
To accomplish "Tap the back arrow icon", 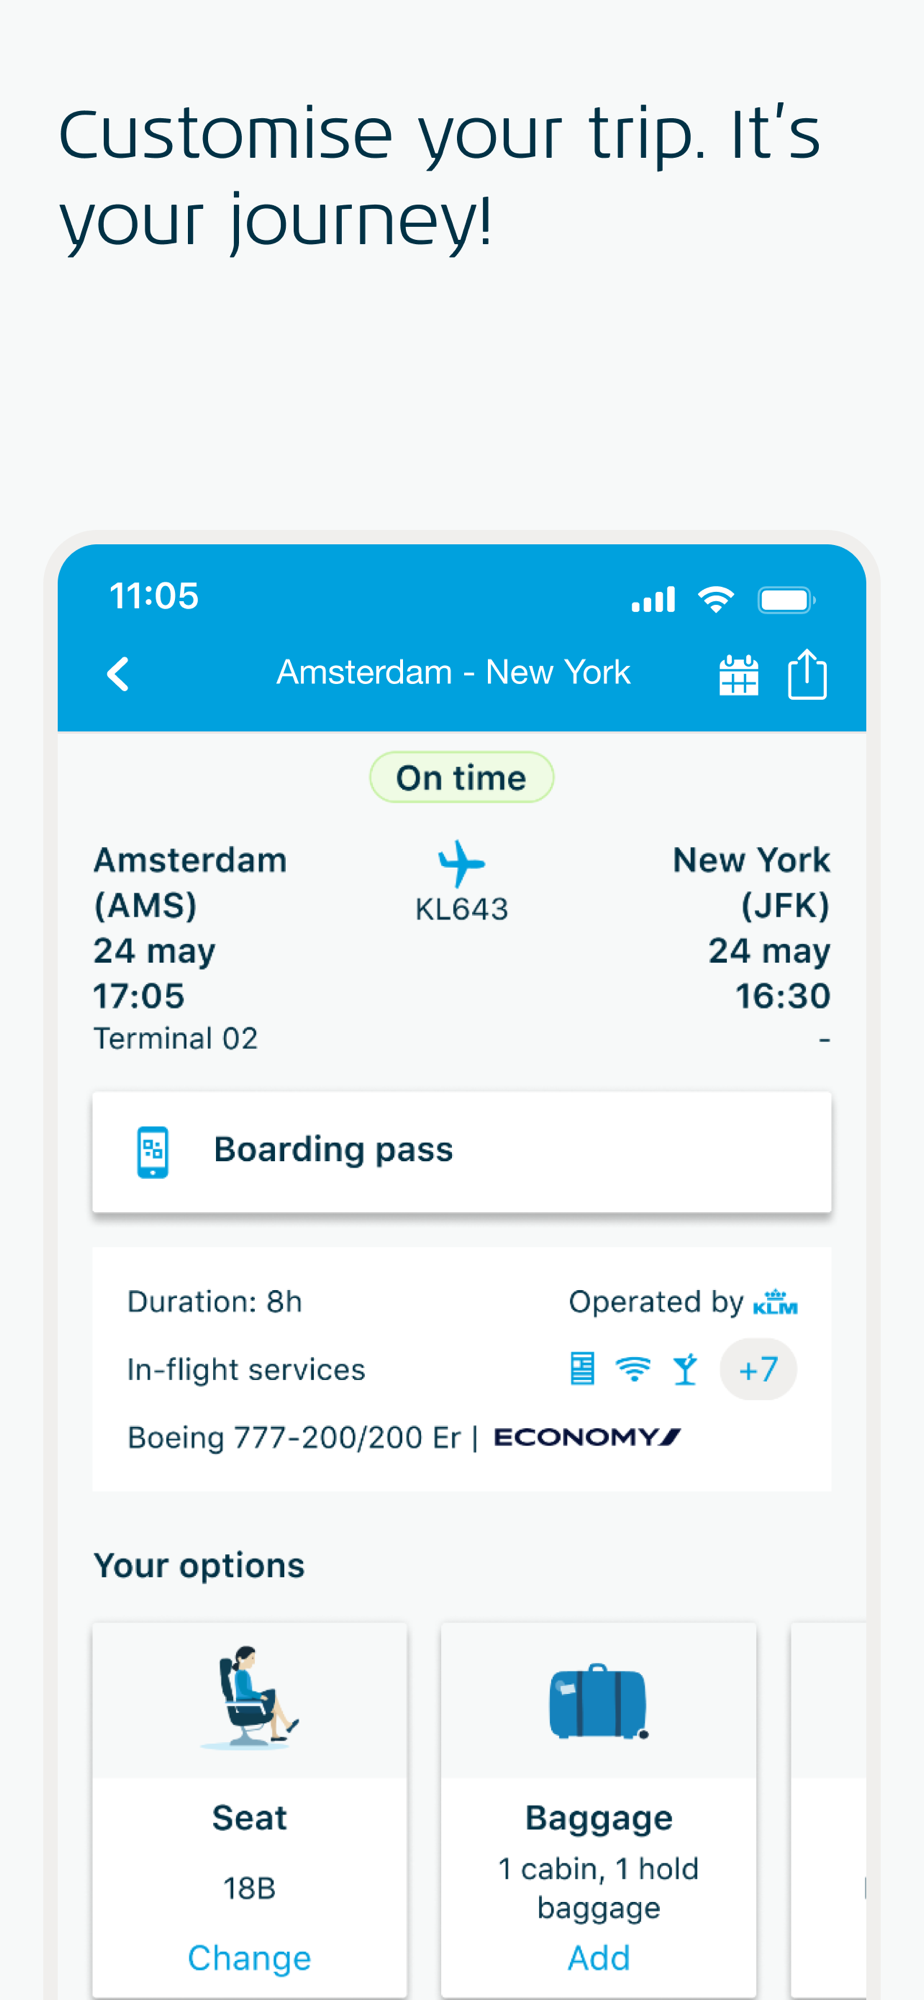I will [x=118, y=674].
